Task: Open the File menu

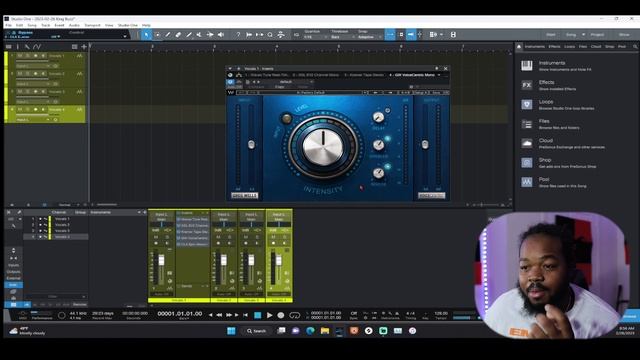Action: coord(8,25)
